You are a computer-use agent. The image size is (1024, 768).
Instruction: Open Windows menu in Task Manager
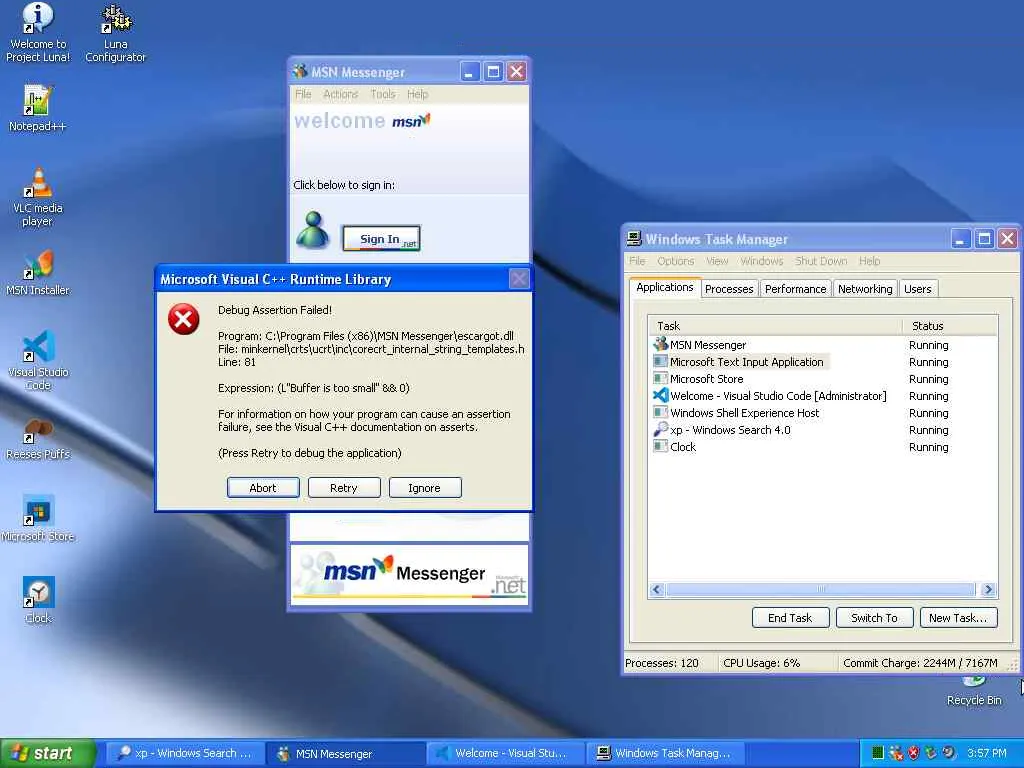[761, 261]
